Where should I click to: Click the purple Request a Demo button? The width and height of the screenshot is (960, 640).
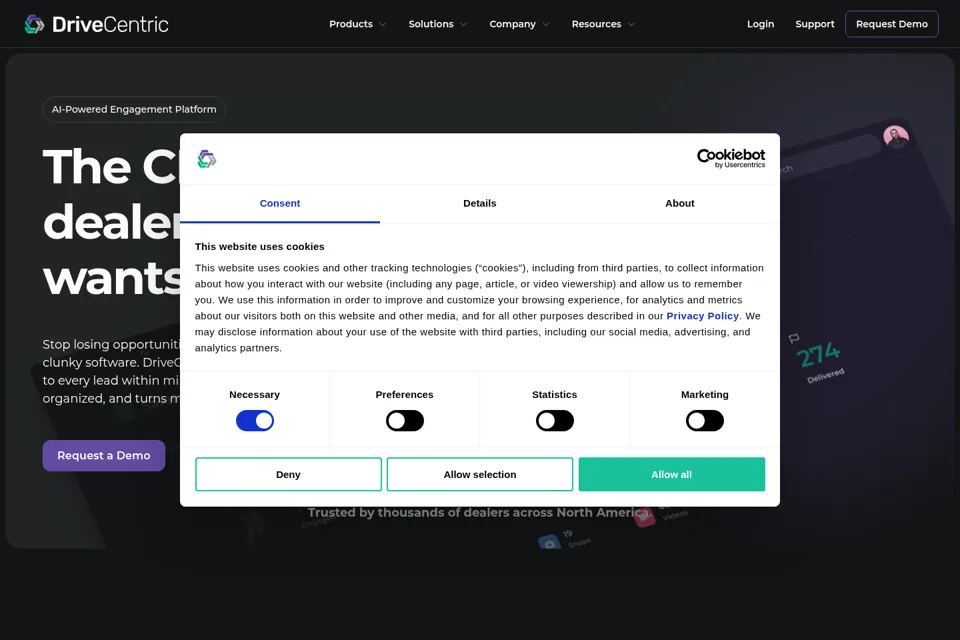pos(103,456)
